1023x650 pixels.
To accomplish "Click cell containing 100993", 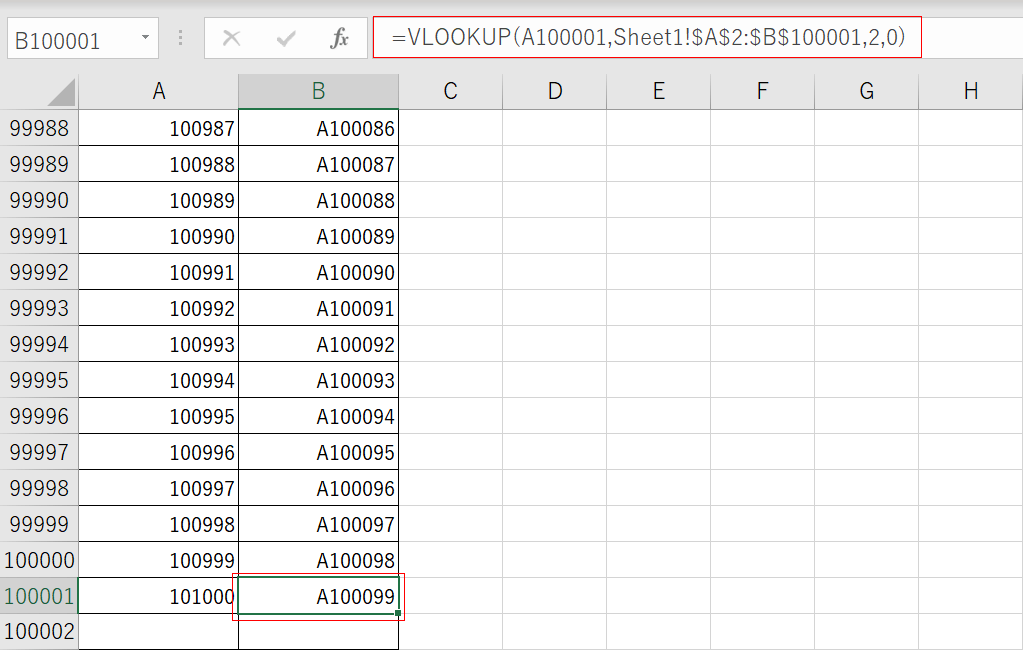I will pos(159,344).
